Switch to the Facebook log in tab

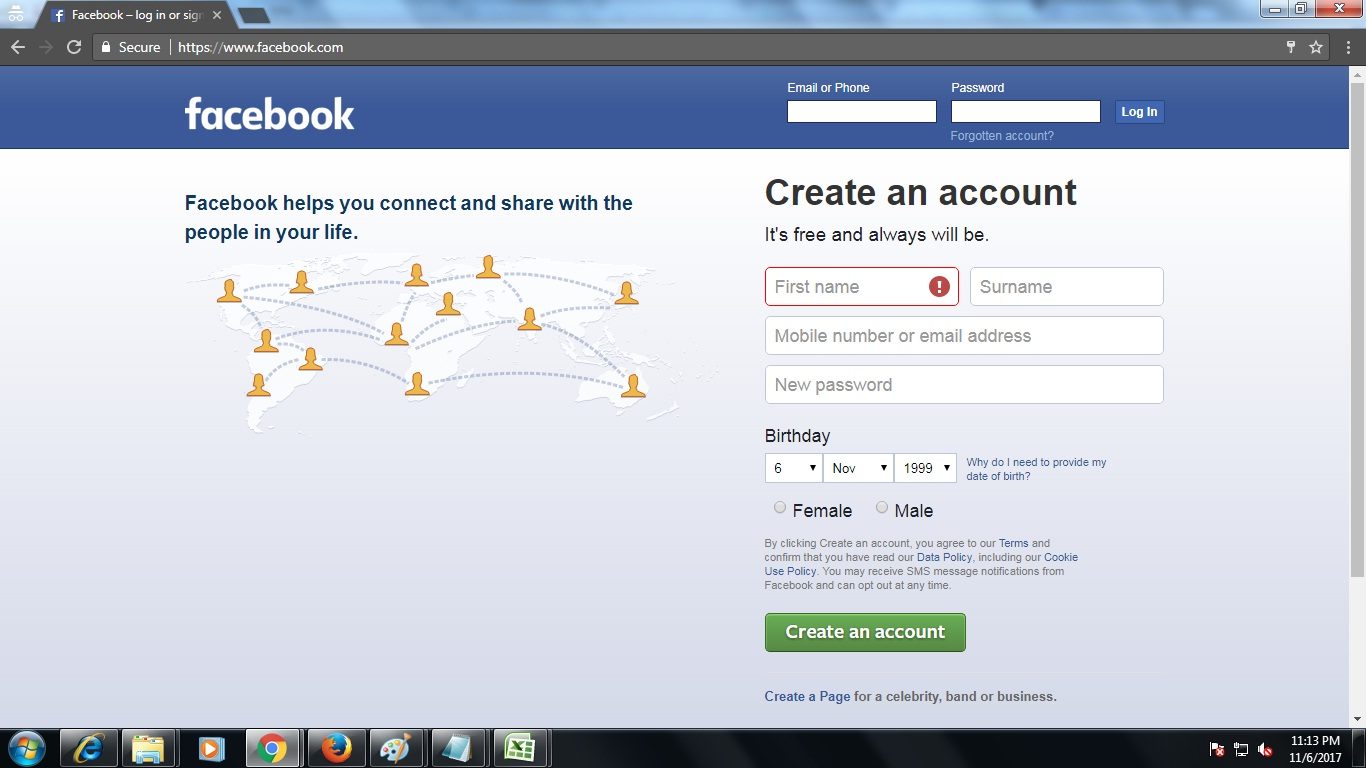coord(135,16)
